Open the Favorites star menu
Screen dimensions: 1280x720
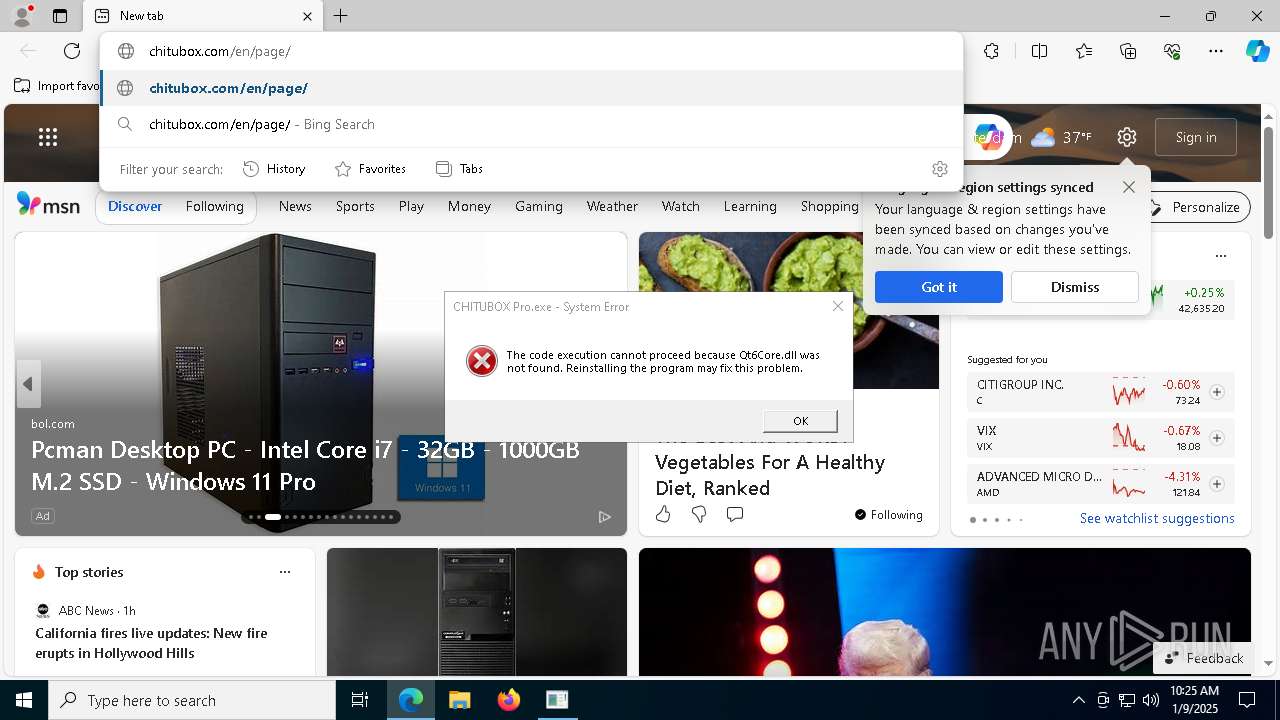(x=1084, y=51)
